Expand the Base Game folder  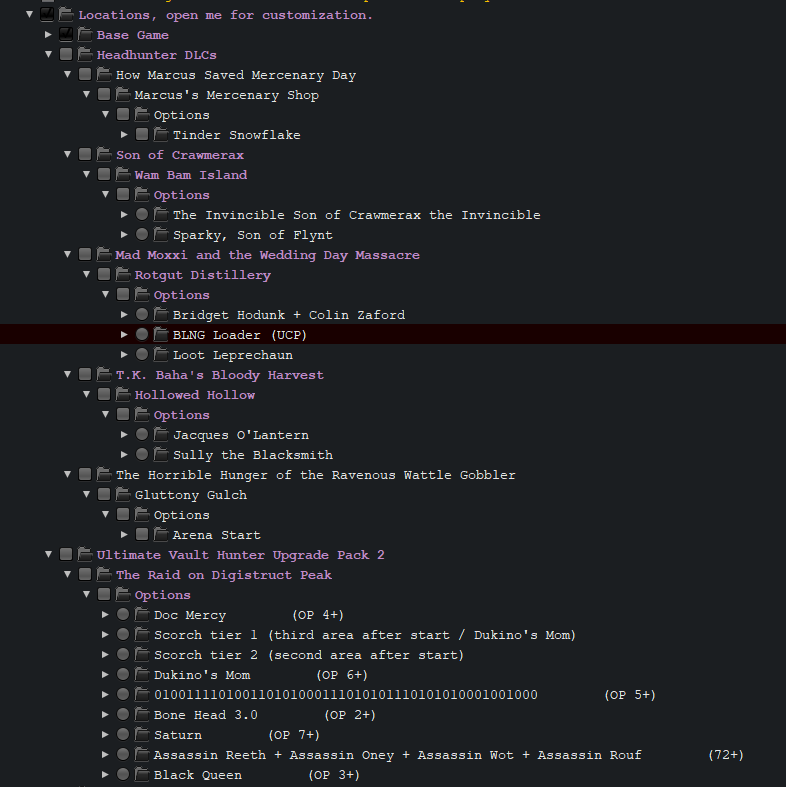click(x=48, y=35)
